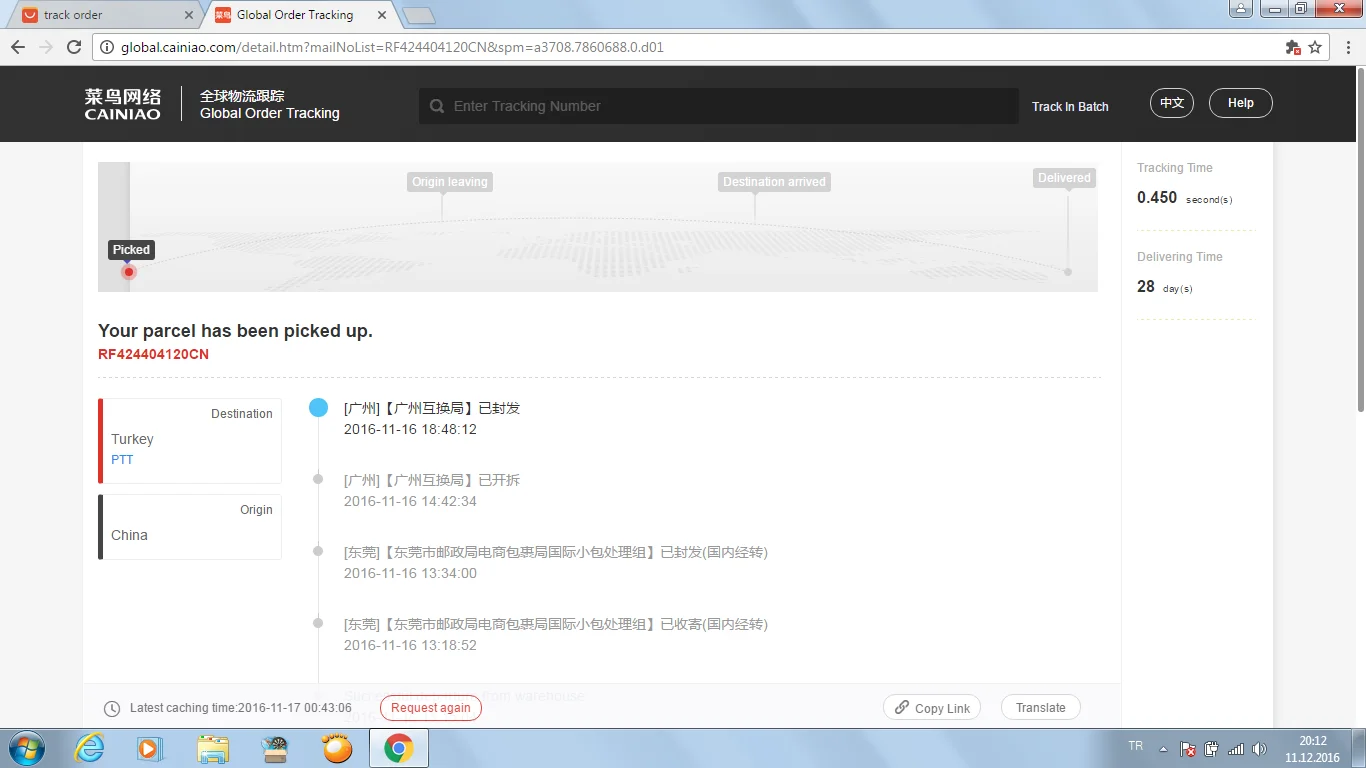Open a new browser tab
The height and width of the screenshot is (768, 1366).
point(419,15)
